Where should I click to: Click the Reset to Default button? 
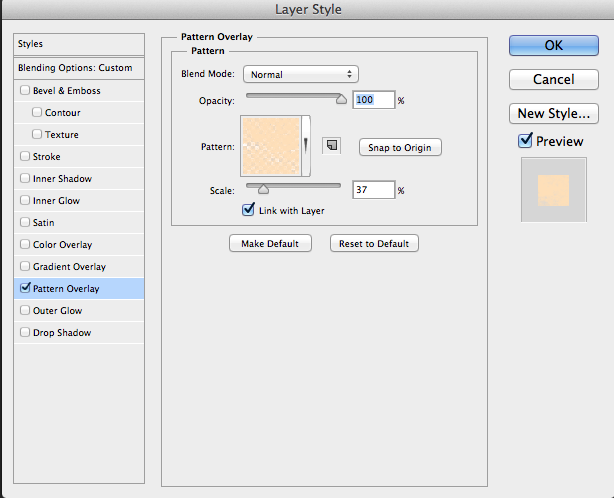pos(374,244)
